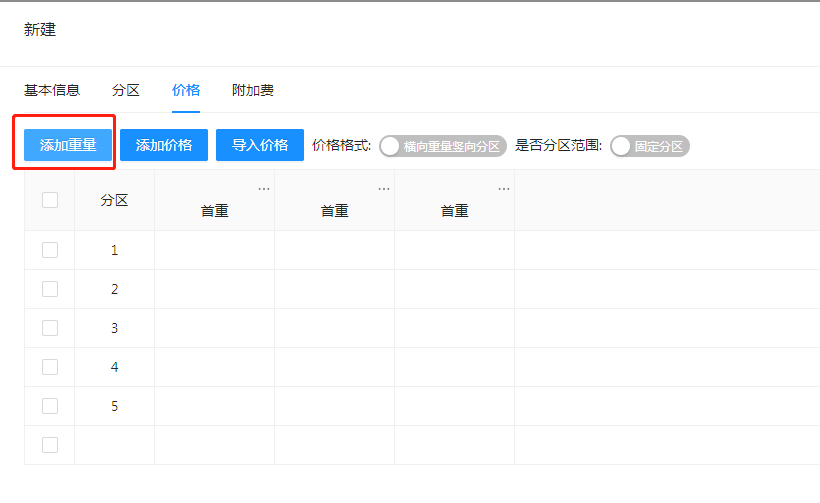
Task: Select the 价格 tab
Action: click(x=186, y=90)
